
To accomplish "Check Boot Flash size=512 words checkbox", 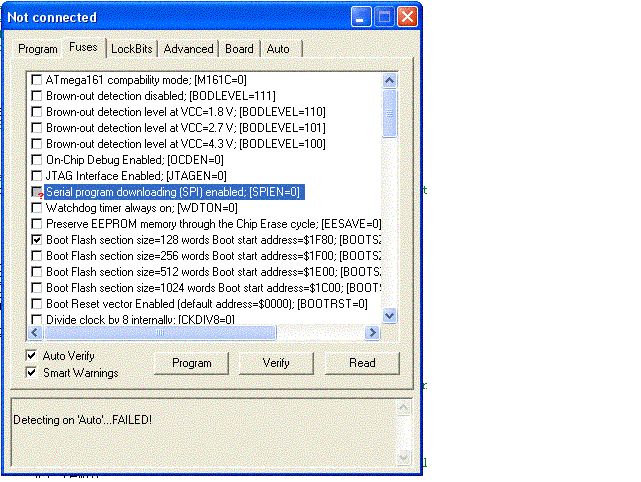I will 37,271.
